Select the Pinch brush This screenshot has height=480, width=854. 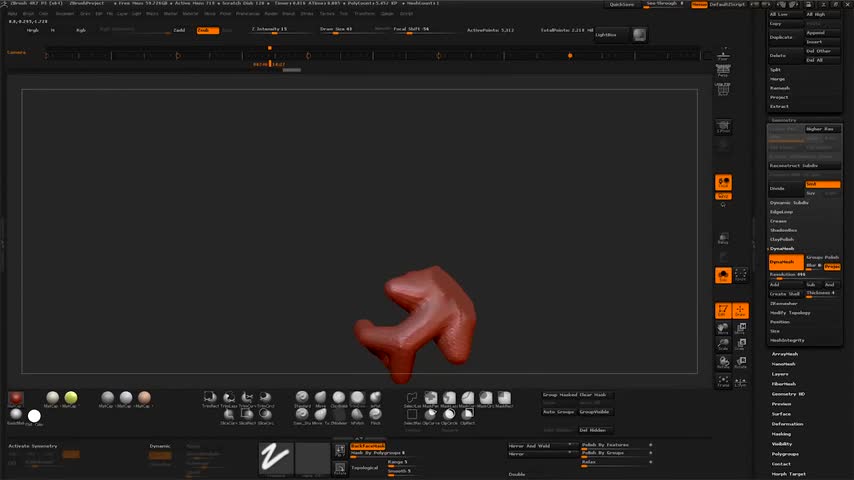tap(376, 415)
